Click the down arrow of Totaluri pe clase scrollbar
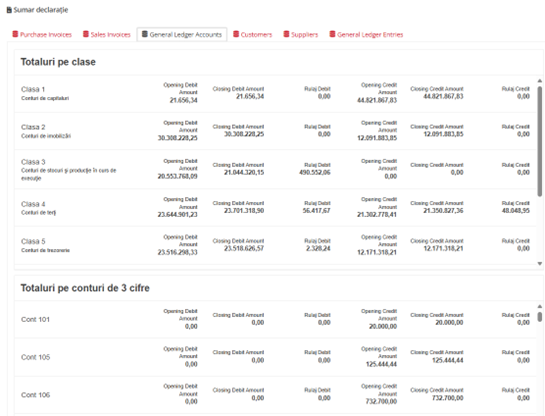 [x=539, y=264]
